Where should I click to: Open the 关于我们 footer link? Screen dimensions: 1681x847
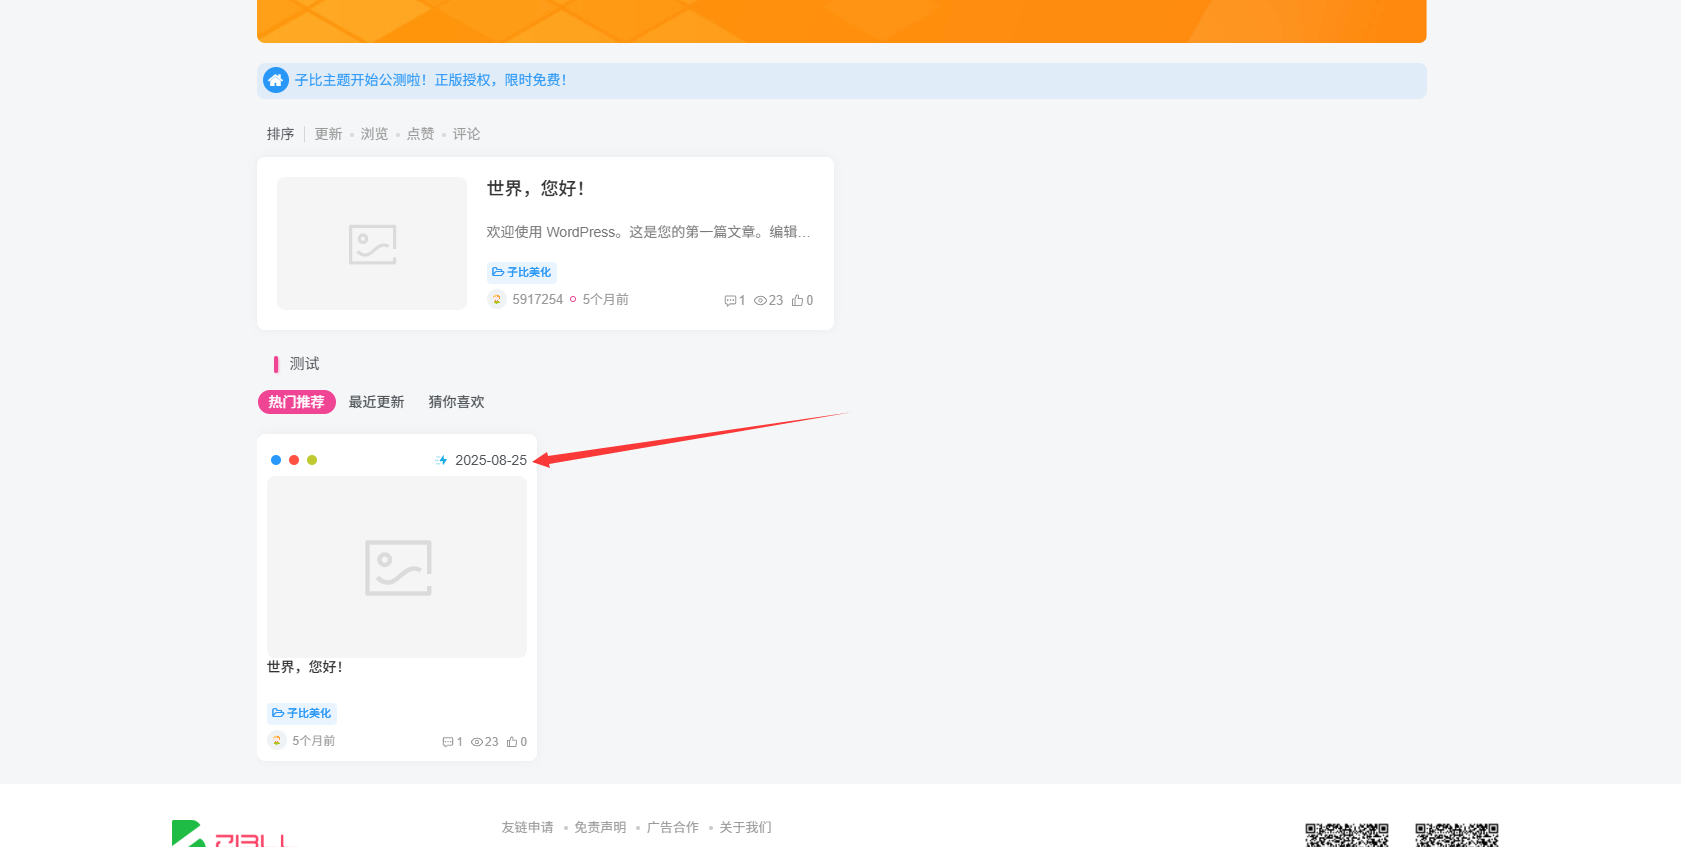point(746,828)
